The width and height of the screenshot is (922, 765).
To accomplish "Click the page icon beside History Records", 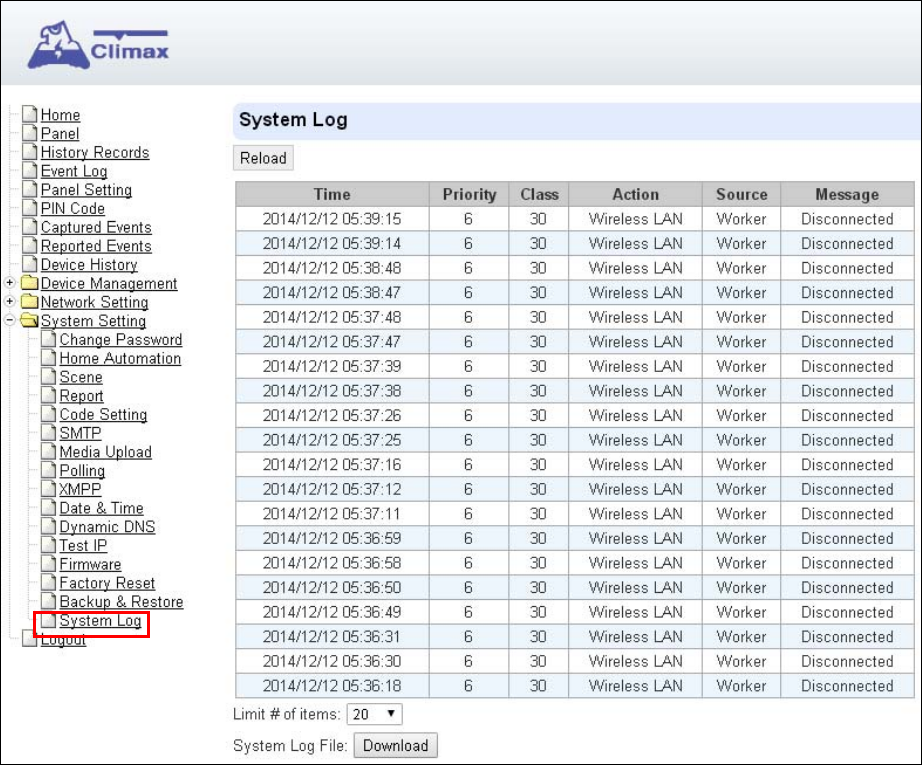I will 29,152.
